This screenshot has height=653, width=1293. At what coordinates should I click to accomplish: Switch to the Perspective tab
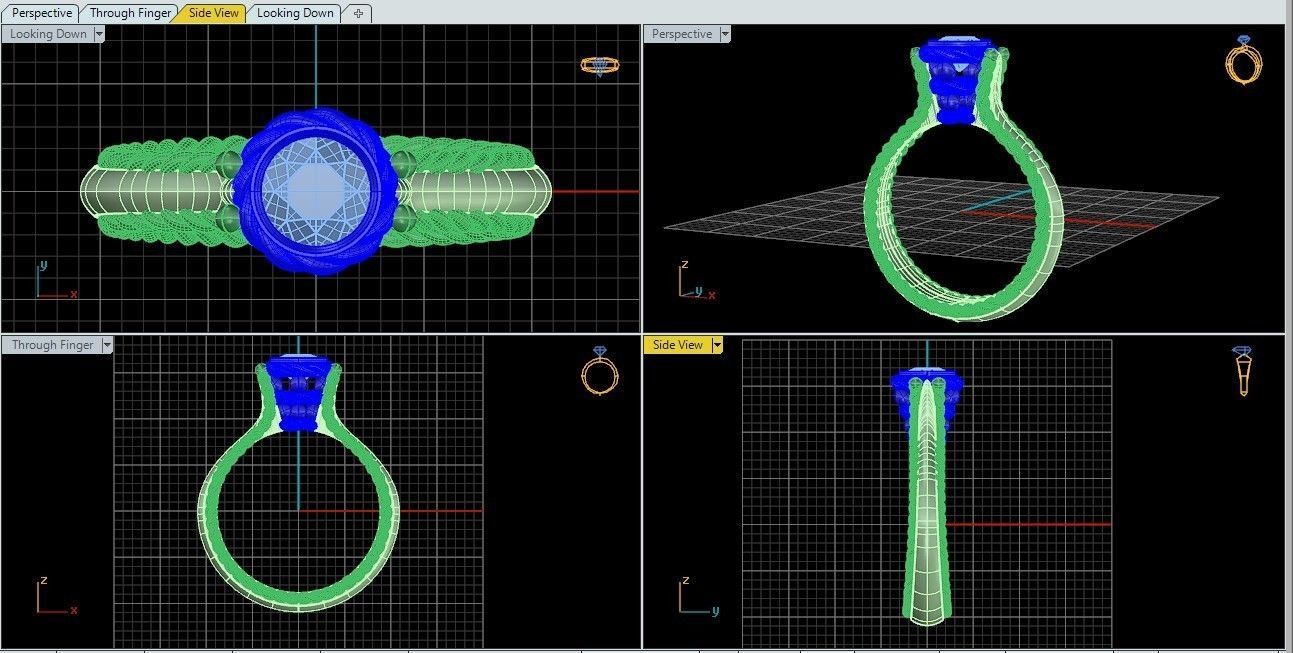(40, 12)
